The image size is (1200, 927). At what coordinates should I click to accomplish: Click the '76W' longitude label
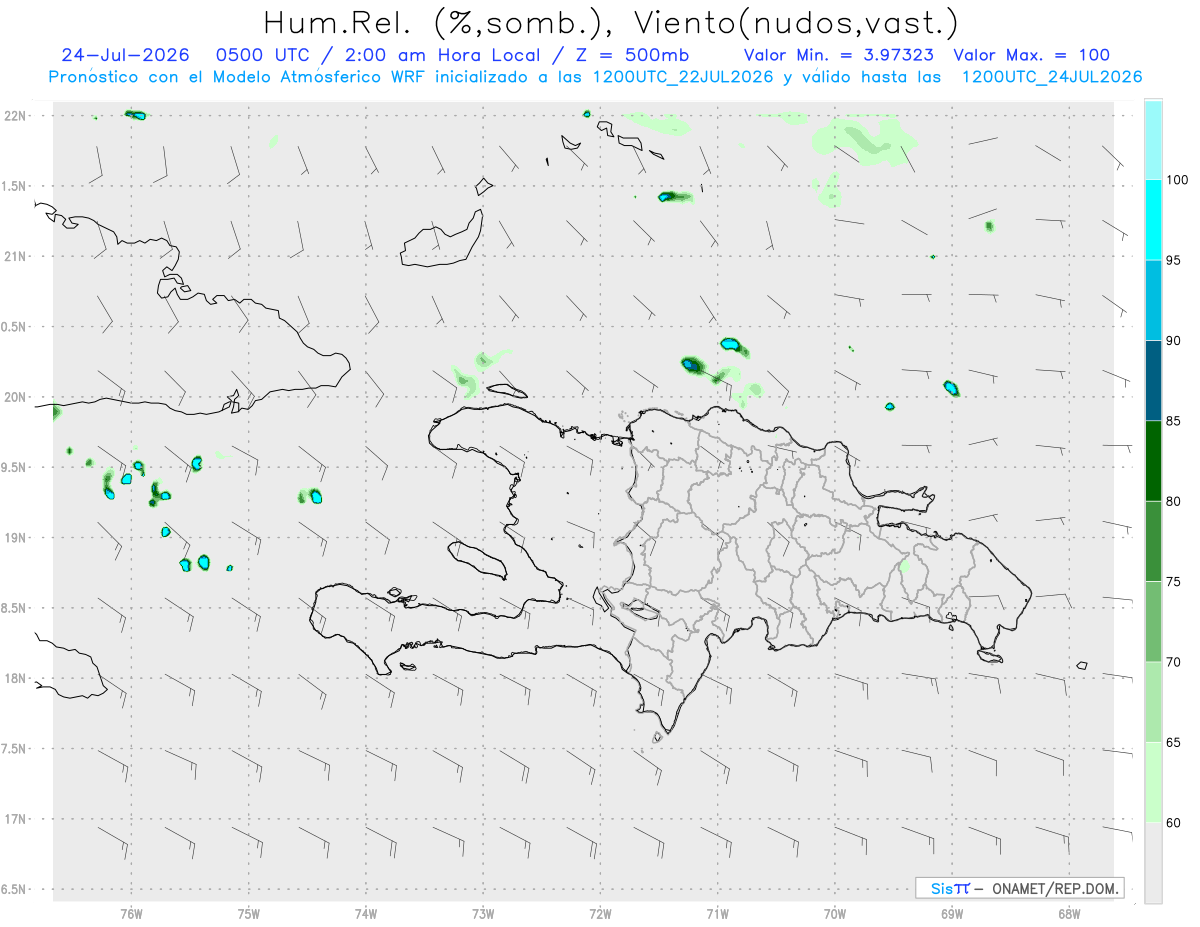[x=131, y=914]
